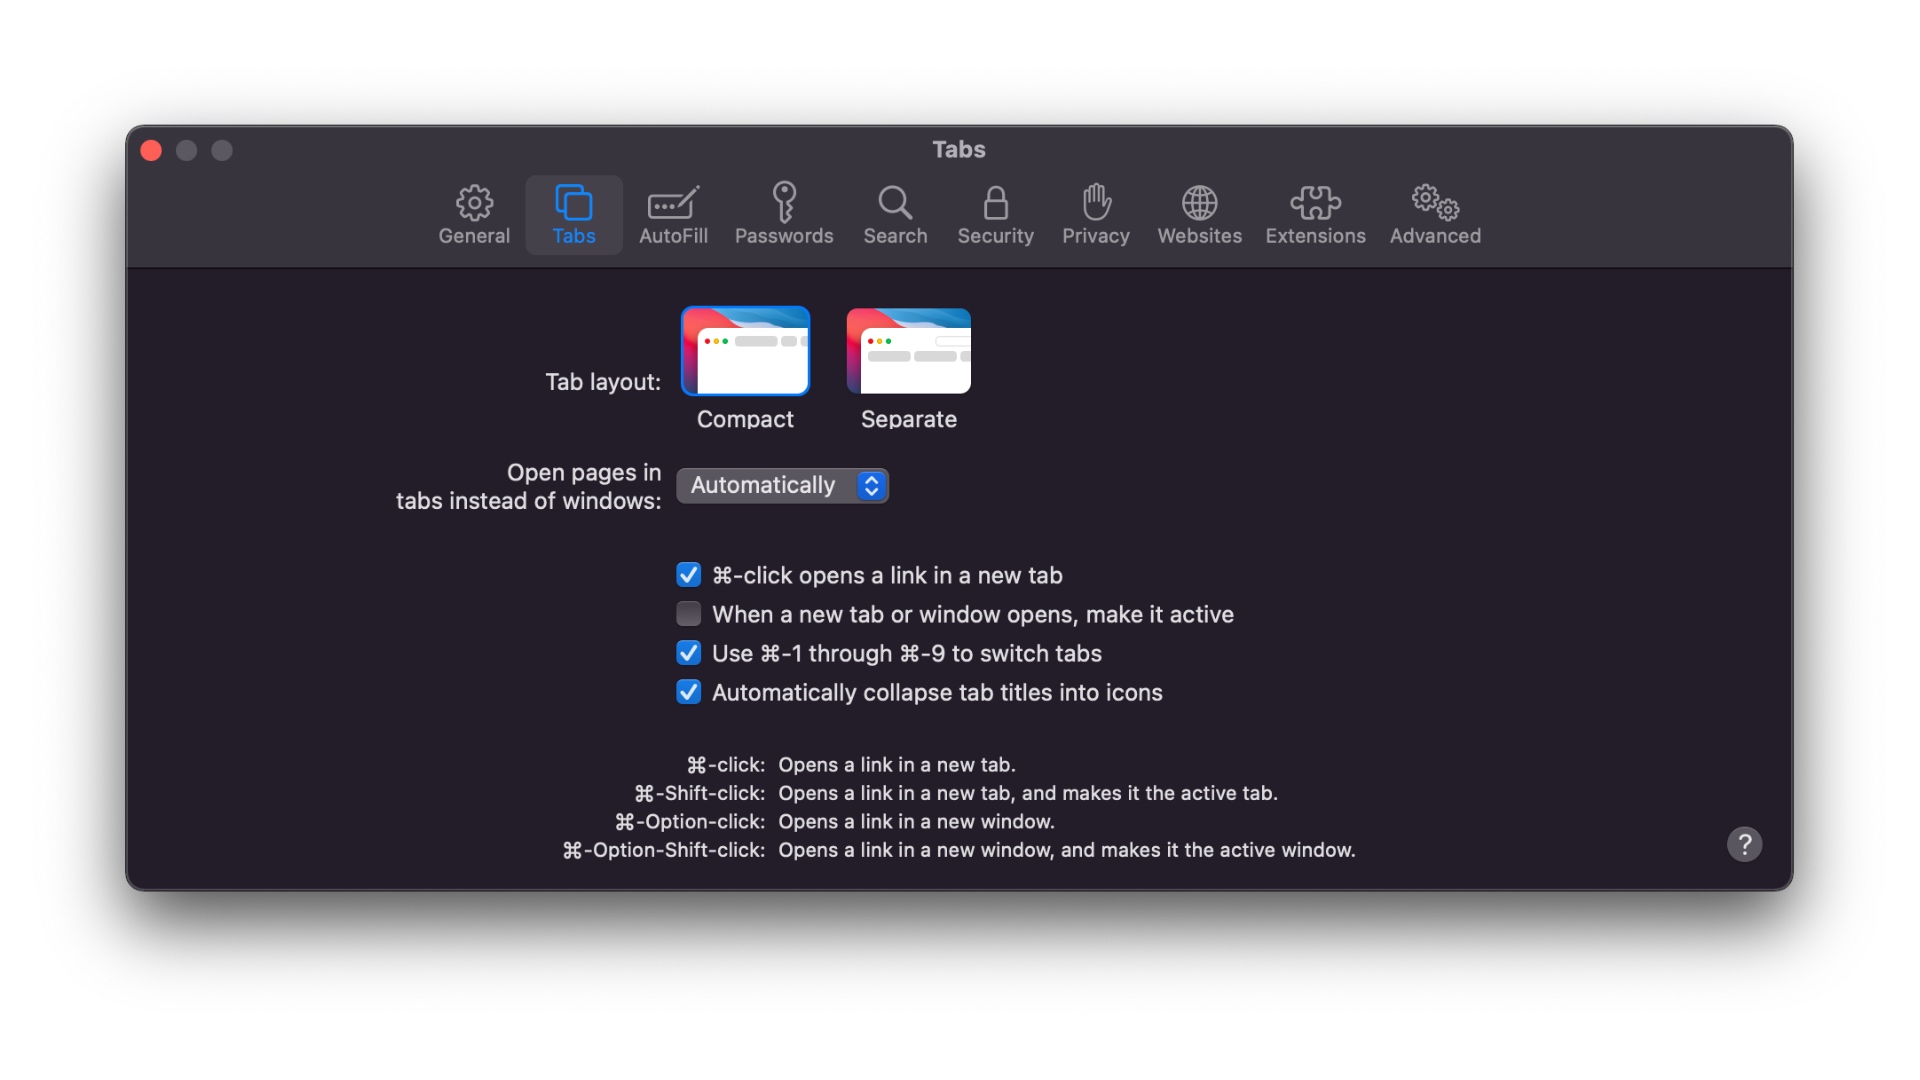Choose the Separate tab layout thumbnail
The image size is (1920, 1080).
pos(908,351)
